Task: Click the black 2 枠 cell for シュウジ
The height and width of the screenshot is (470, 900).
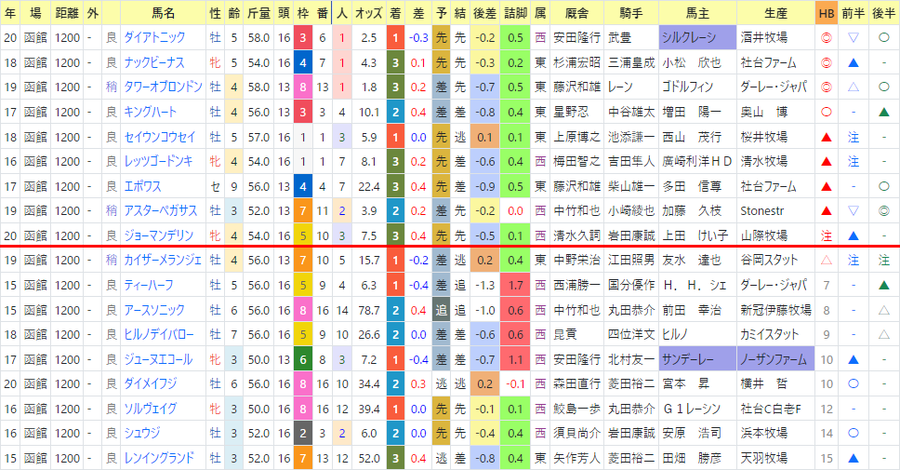Action: (x=303, y=434)
